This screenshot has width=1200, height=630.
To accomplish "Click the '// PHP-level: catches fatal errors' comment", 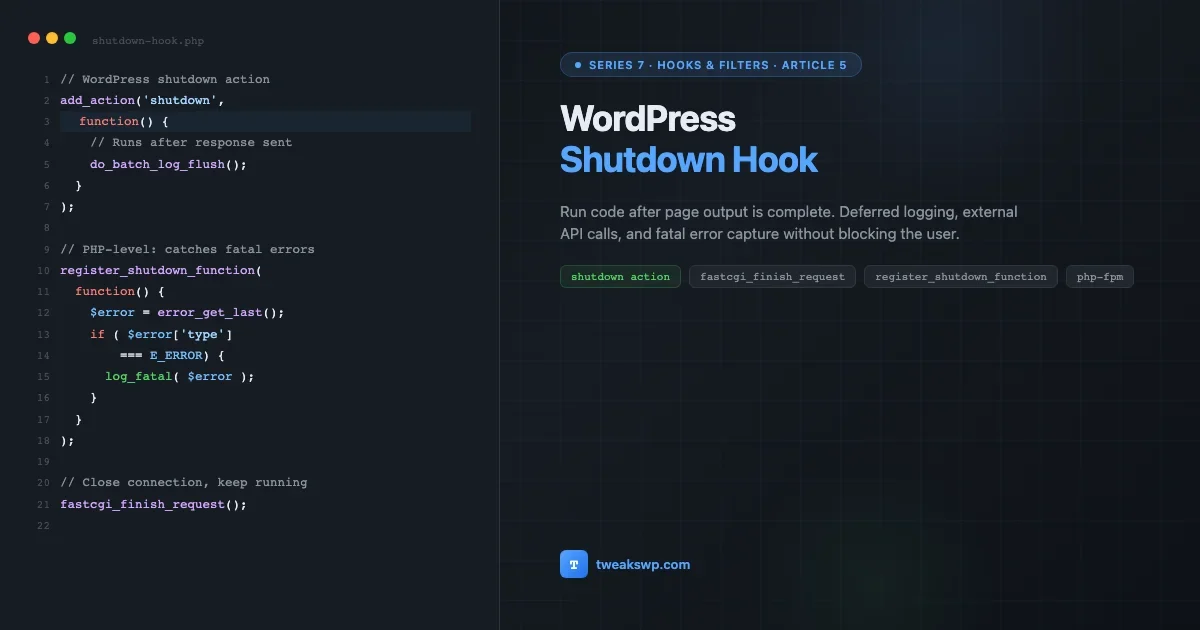I will [x=187, y=249].
